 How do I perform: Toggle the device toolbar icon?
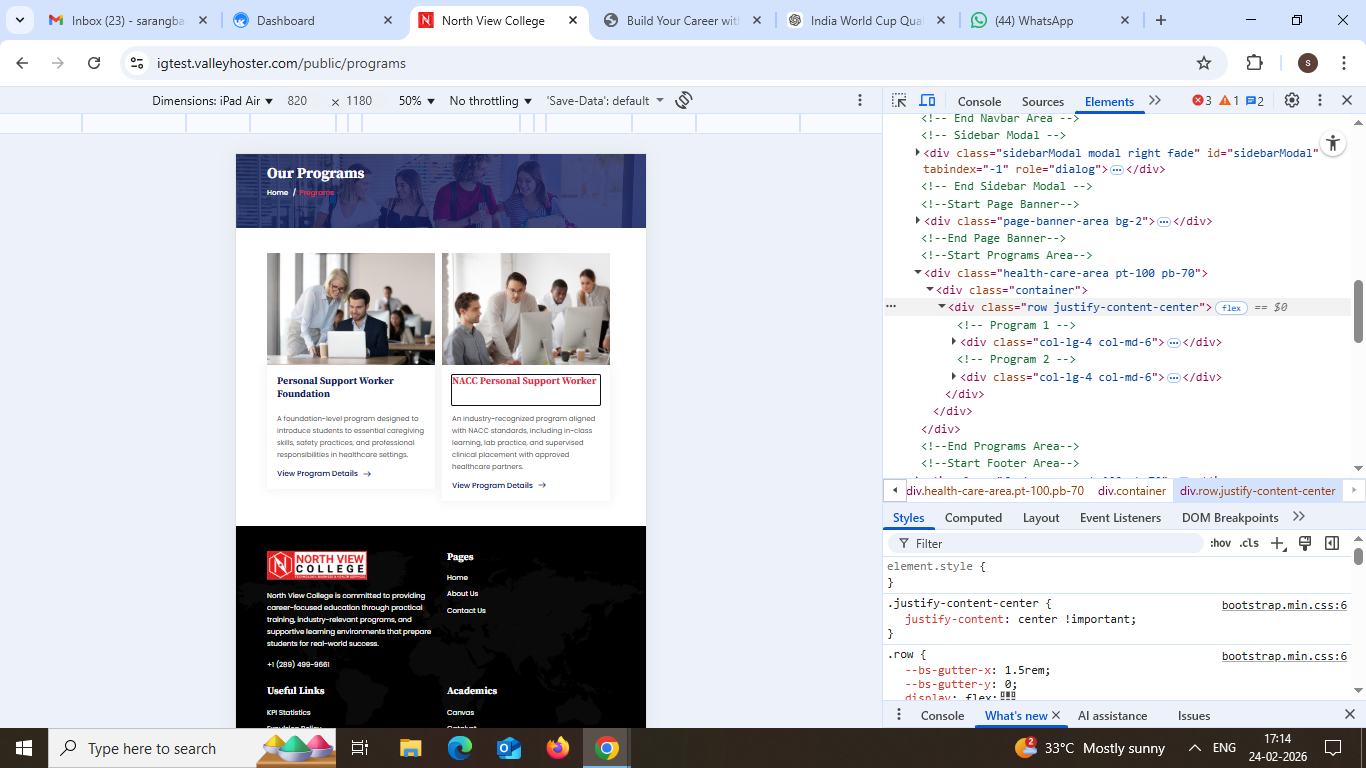click(927, 100)
